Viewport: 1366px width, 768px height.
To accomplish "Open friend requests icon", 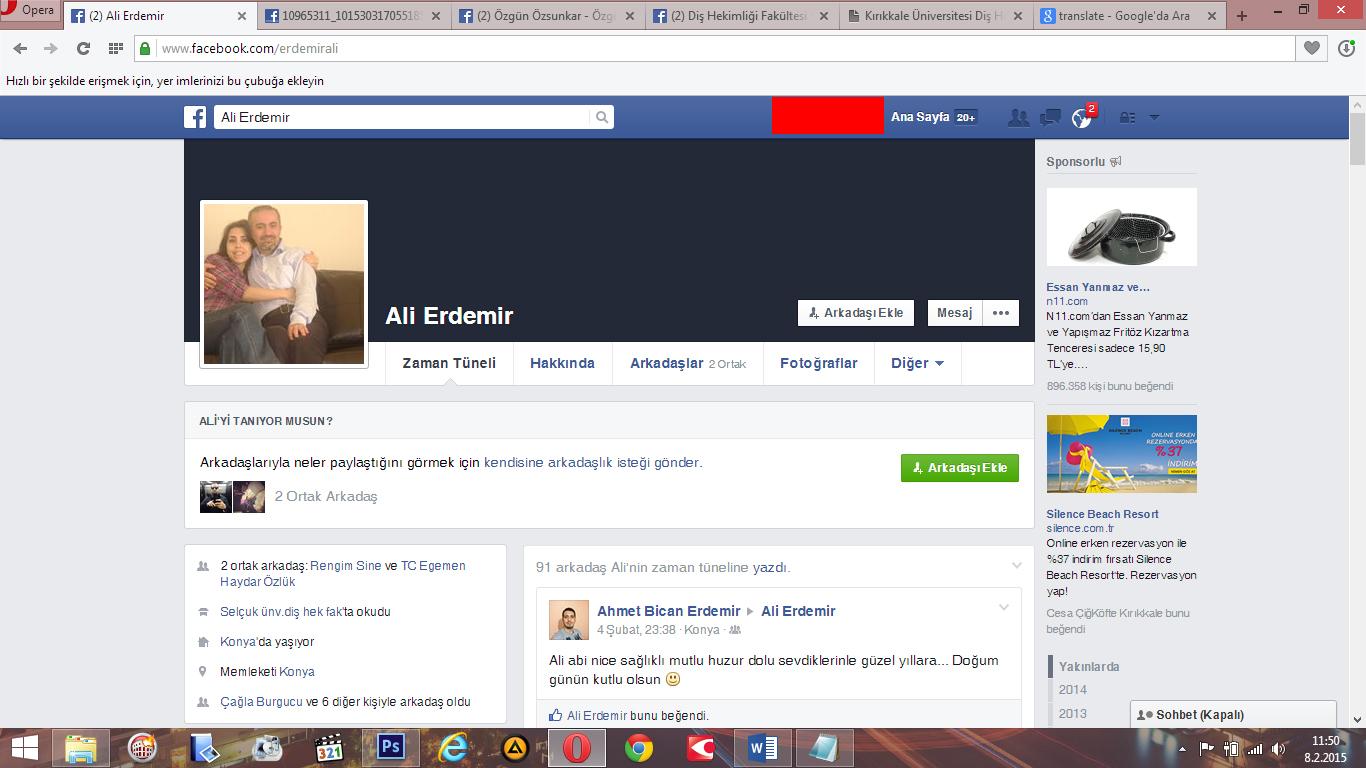I will point(1019,117).
